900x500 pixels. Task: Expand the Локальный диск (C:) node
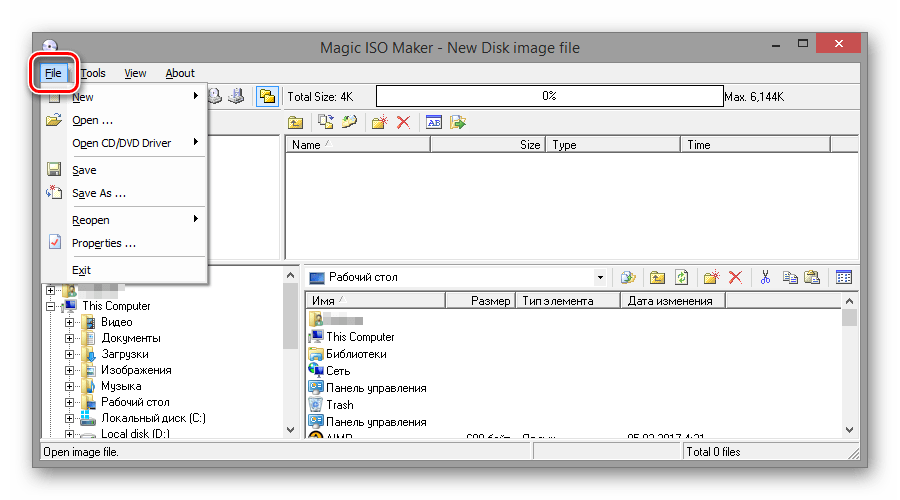pyautogui.click(x=69, y=418)
